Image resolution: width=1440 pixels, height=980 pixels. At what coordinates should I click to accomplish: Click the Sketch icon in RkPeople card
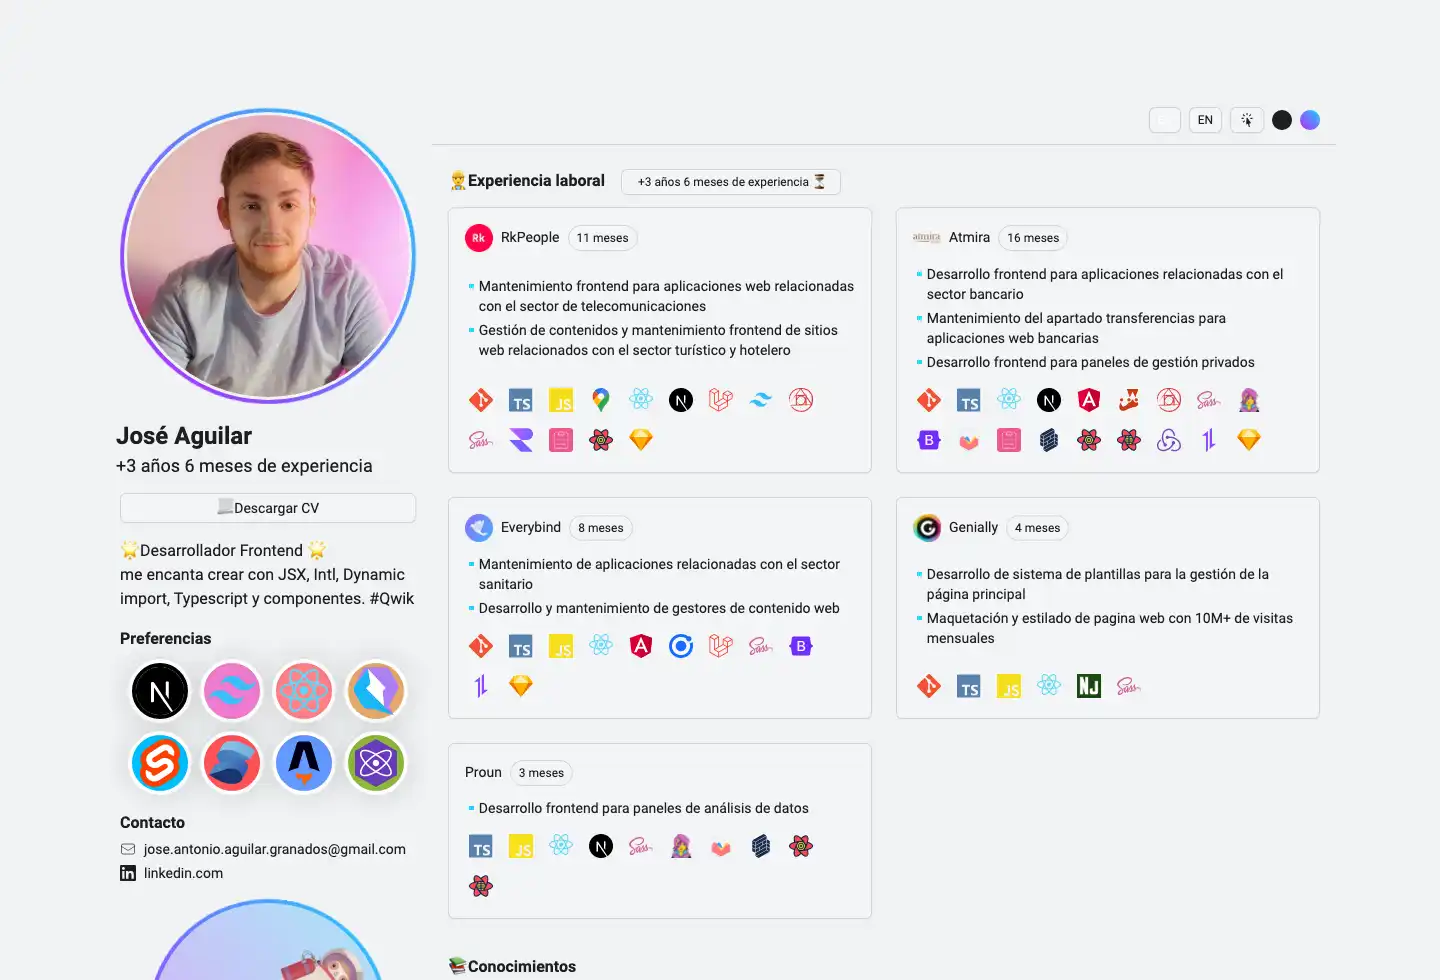(x=641, y=439)
